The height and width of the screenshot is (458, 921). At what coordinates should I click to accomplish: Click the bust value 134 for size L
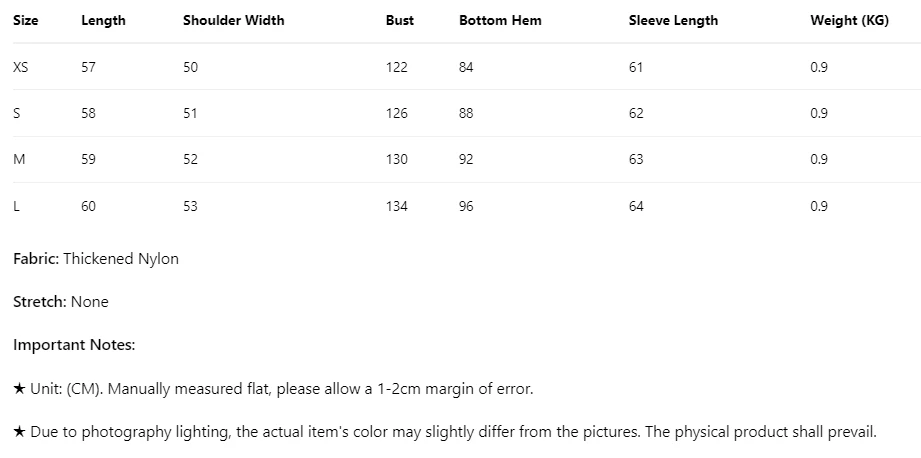pos(397,206)
